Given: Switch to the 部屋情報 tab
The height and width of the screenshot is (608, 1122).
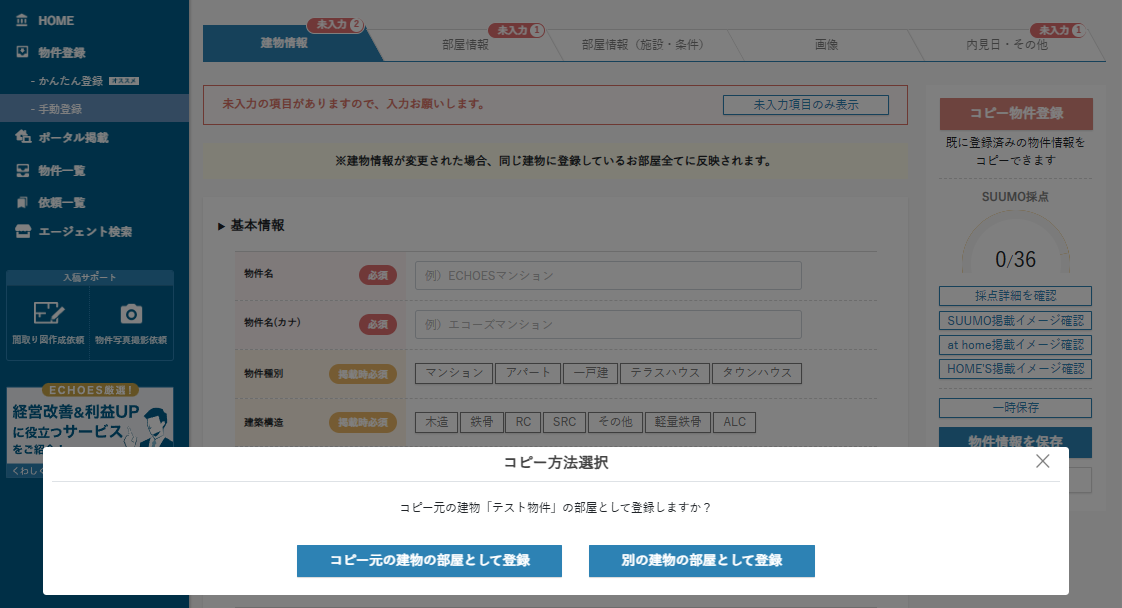Looking at the screenshot, I should coord(465,45).
